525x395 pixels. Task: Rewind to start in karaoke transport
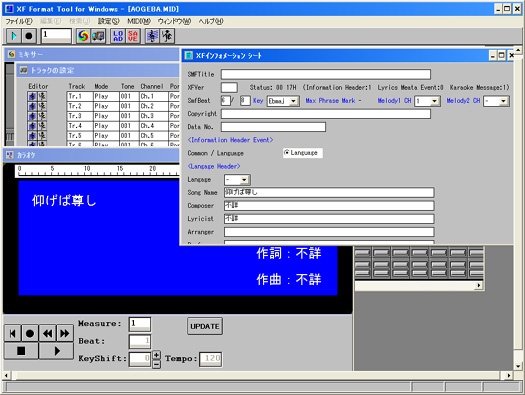pos(12,333)
